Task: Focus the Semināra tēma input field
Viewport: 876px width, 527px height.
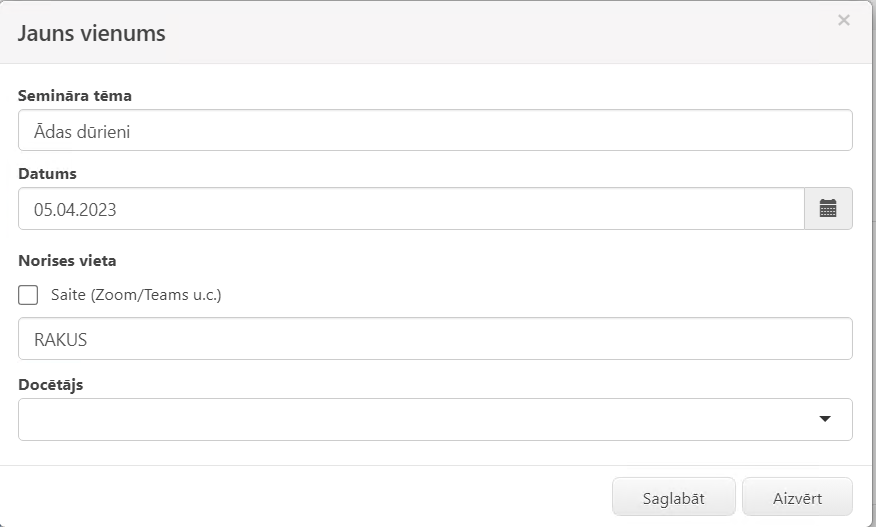Action: coord(435,130)
